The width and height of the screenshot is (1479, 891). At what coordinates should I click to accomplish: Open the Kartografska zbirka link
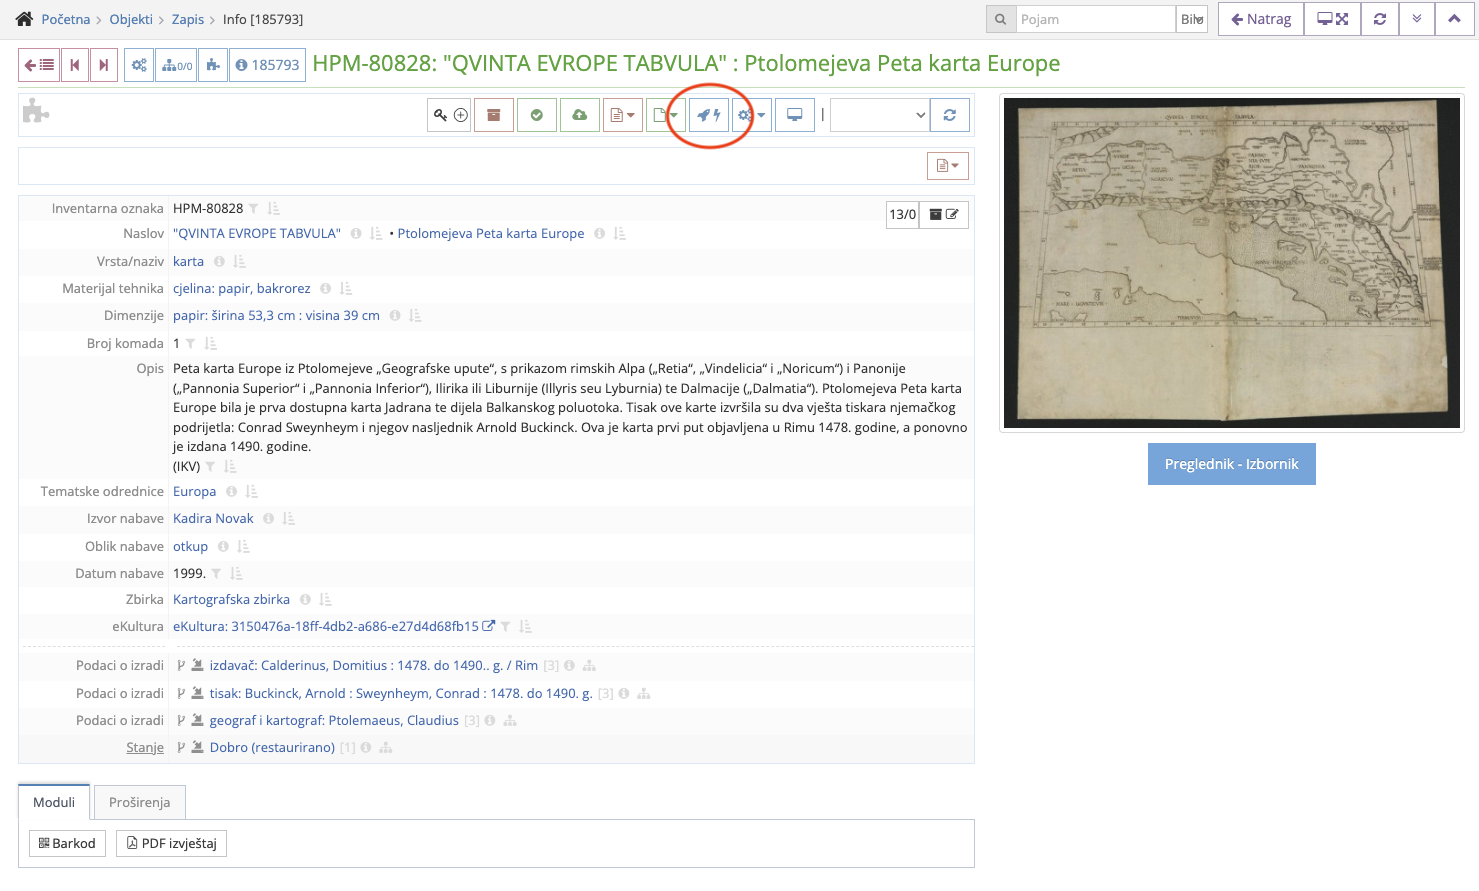(231, 599)
